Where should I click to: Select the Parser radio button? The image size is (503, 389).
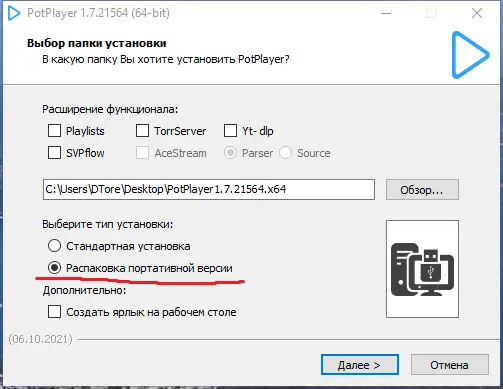click(x=230, y=153)
